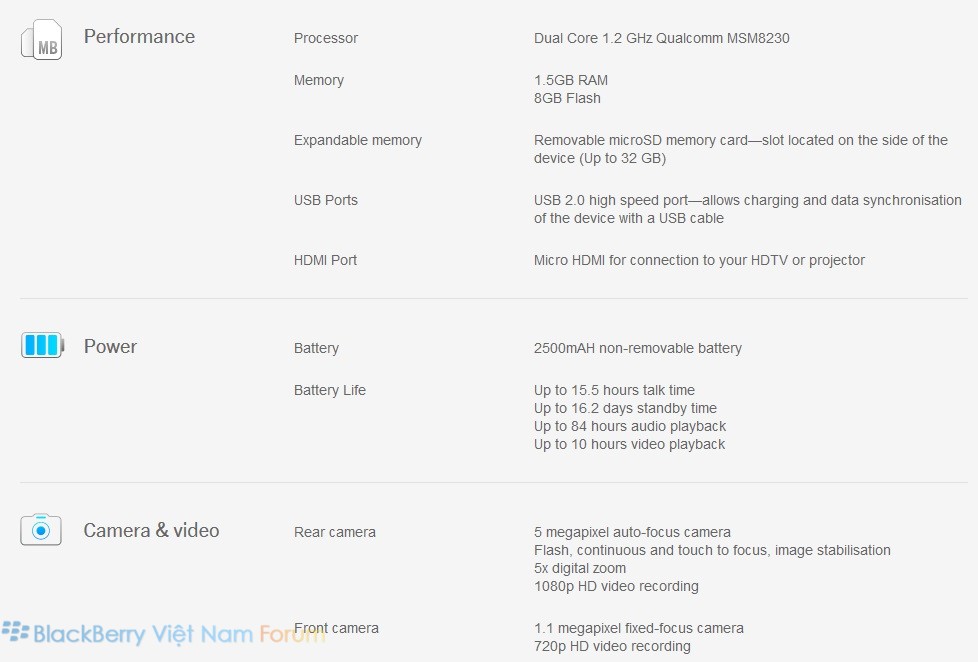The image size is (978, 662).
Task: Select the Power section heading
Action: (x=110, y=346)
